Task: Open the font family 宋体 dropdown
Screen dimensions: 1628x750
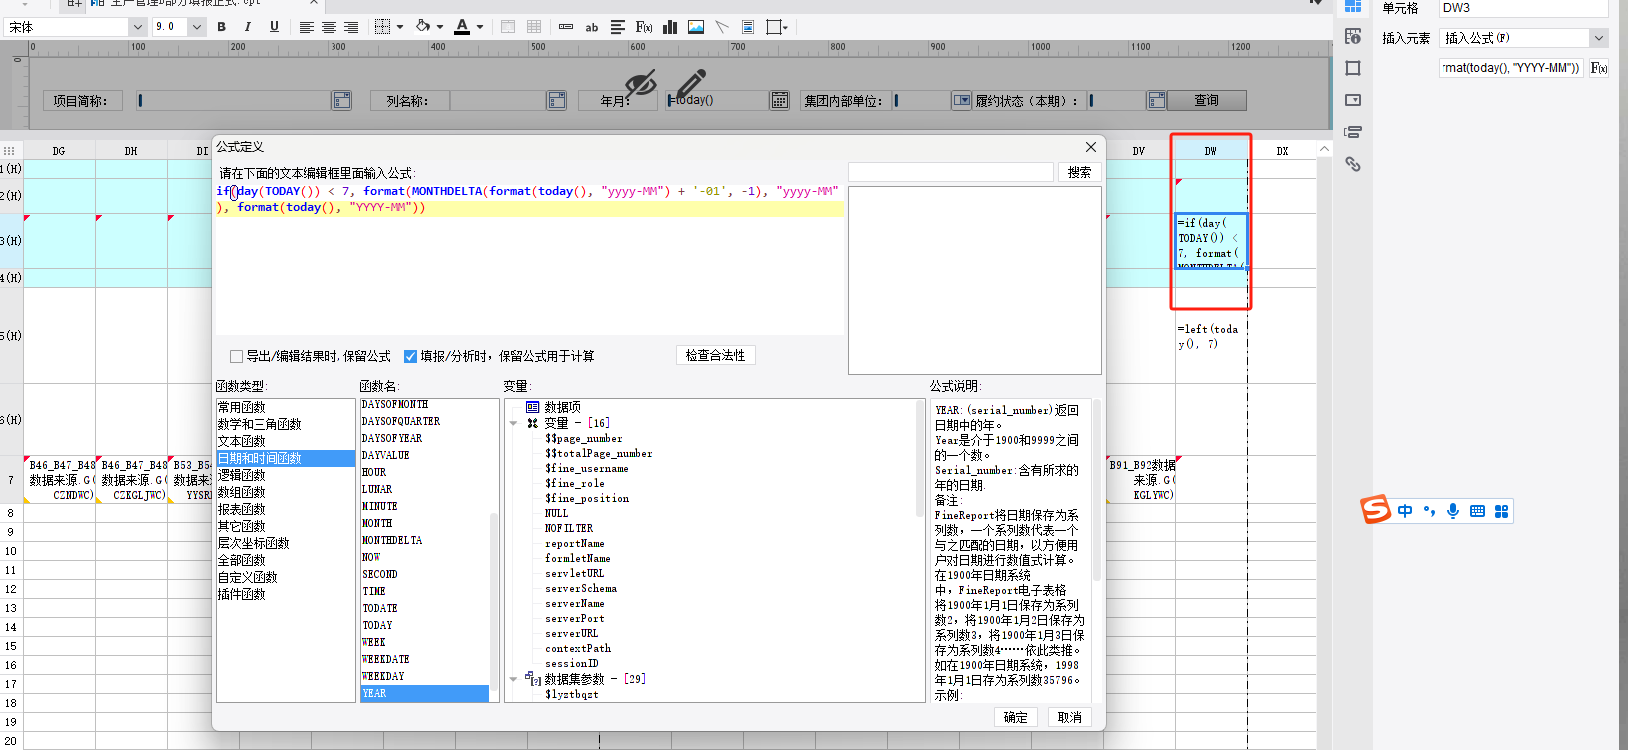Action: [x=137, y=27]
